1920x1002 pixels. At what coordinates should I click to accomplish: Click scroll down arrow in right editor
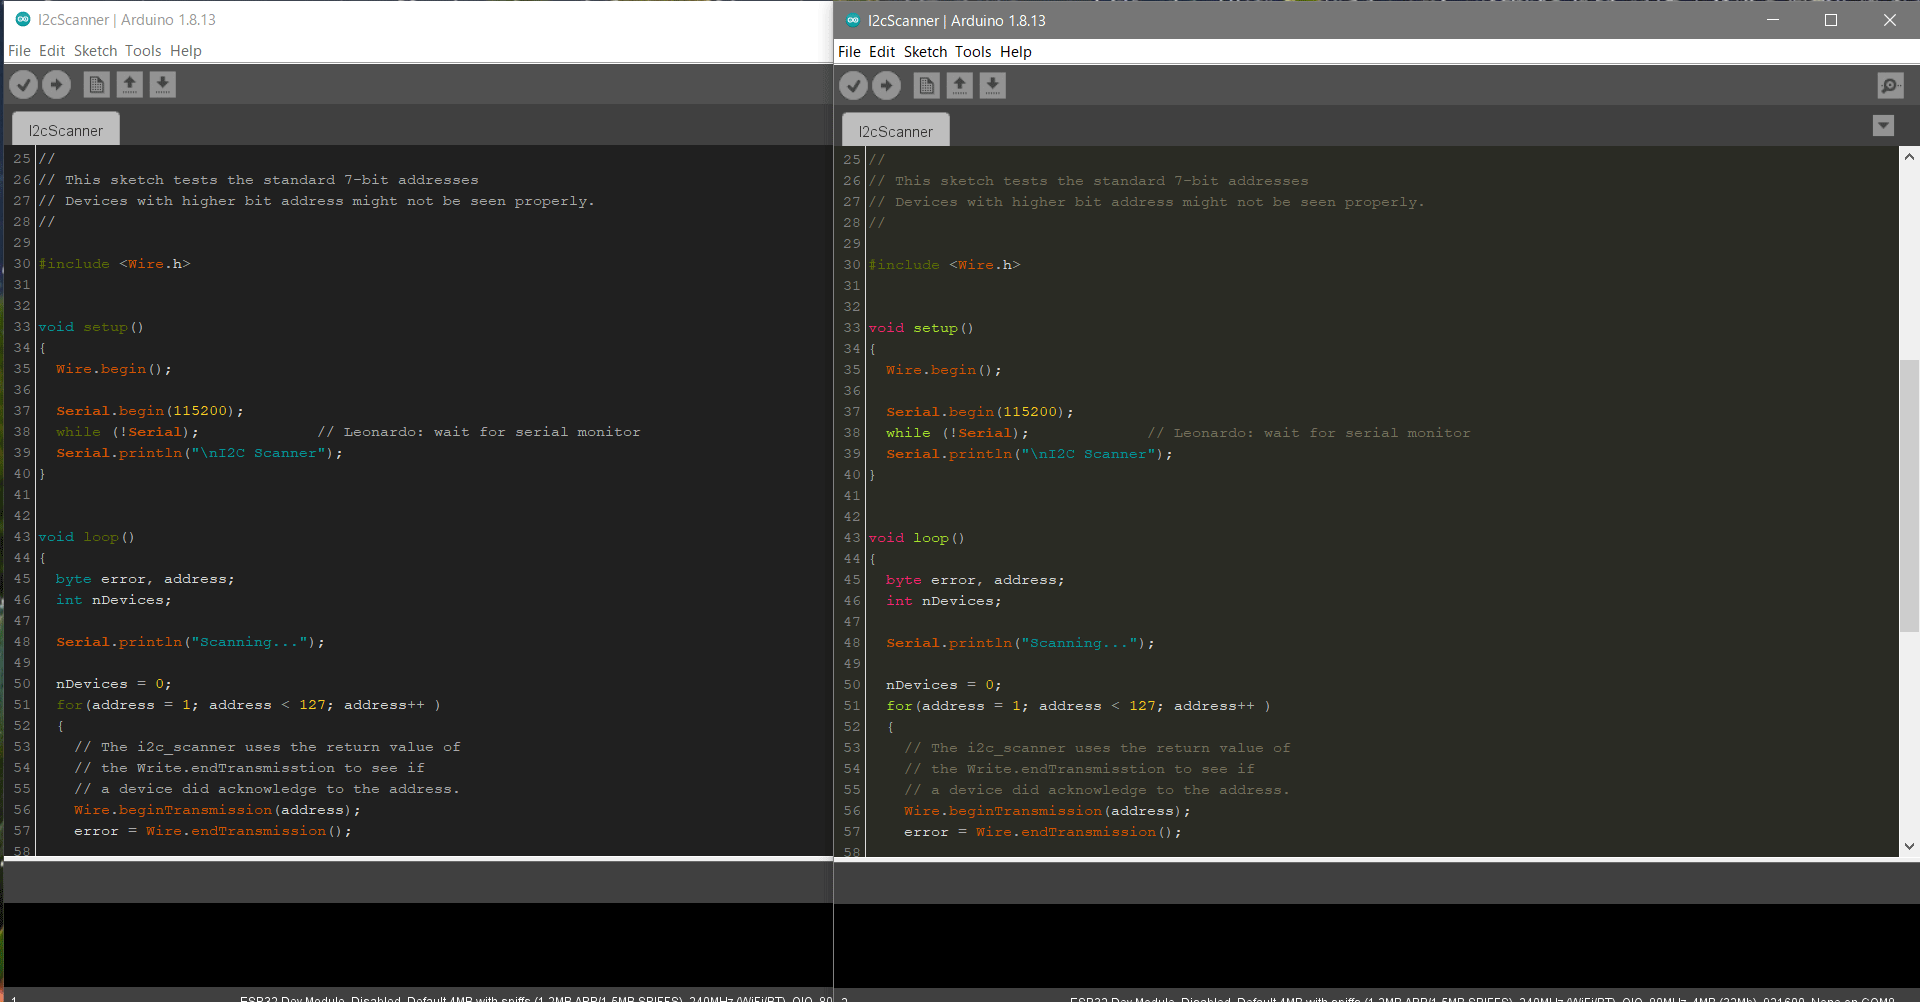tap(1909, 846)
